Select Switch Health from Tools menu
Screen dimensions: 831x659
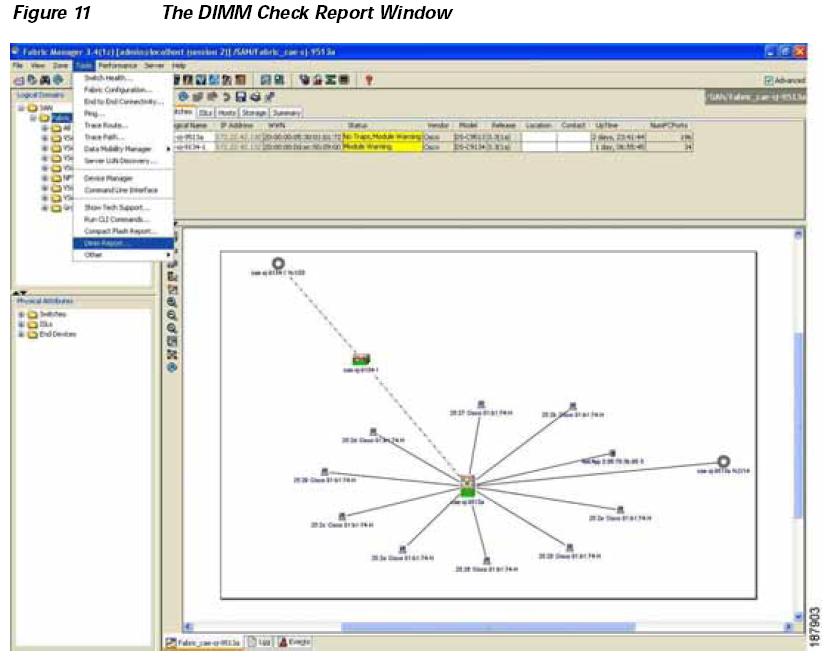pos(123,78)
